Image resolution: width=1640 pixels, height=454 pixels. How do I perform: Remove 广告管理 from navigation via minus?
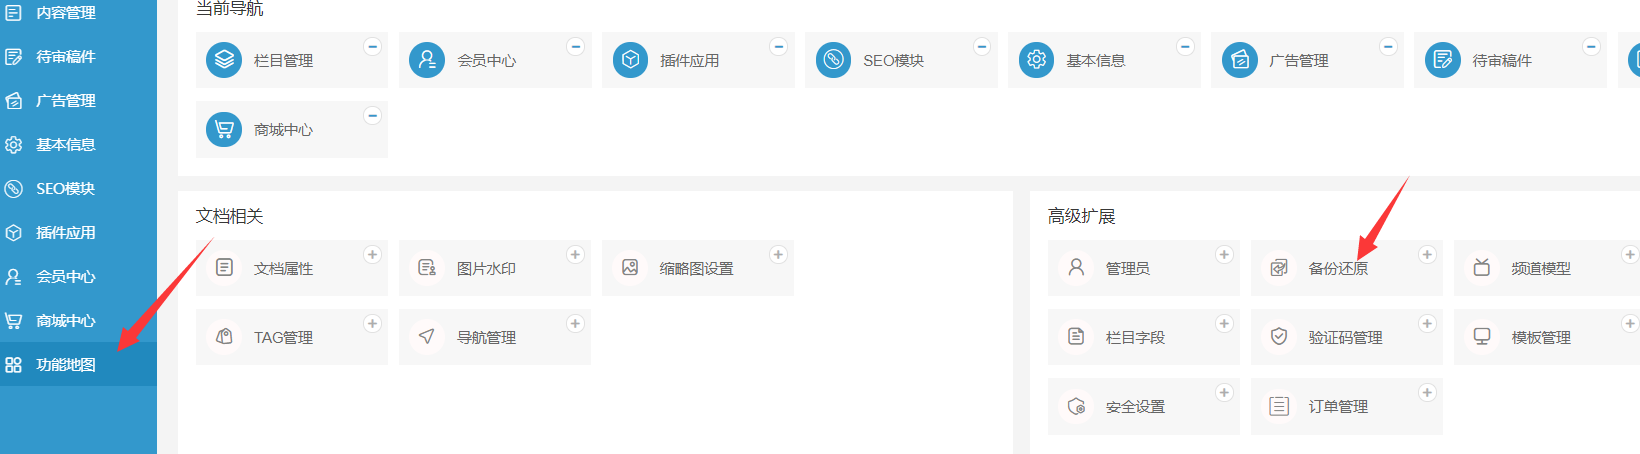click(1388, 47)
